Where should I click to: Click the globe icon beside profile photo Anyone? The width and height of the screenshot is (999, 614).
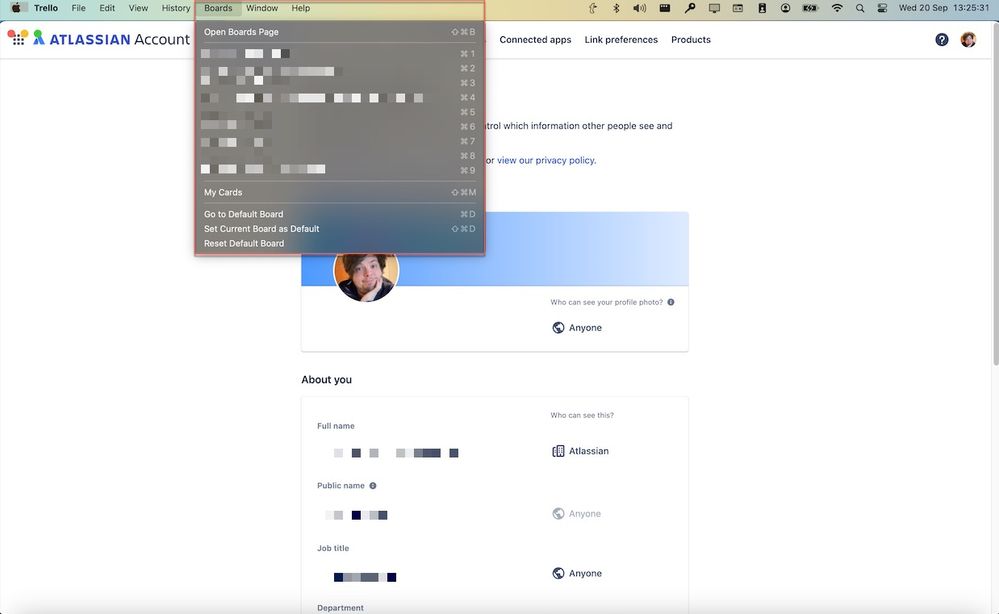558,327
